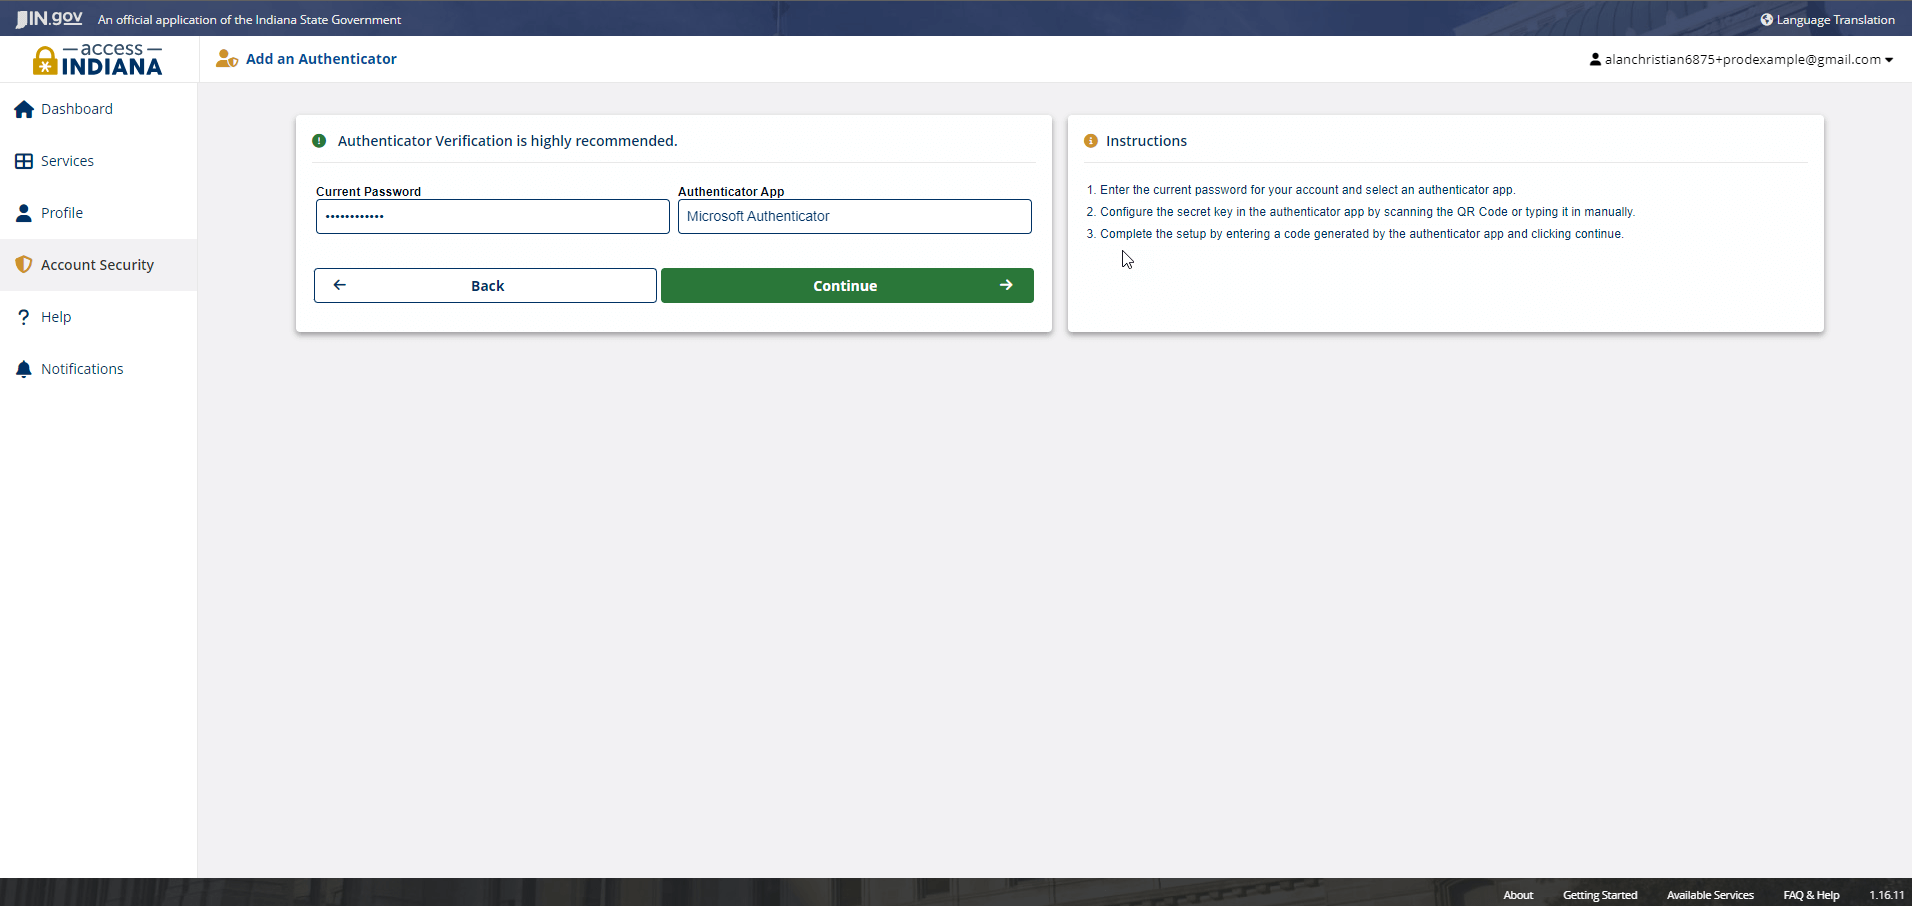The width and height of the screenshot is (1912, 906).
Task: Open the Authenticator App dropdown
Action: [854, 216]
